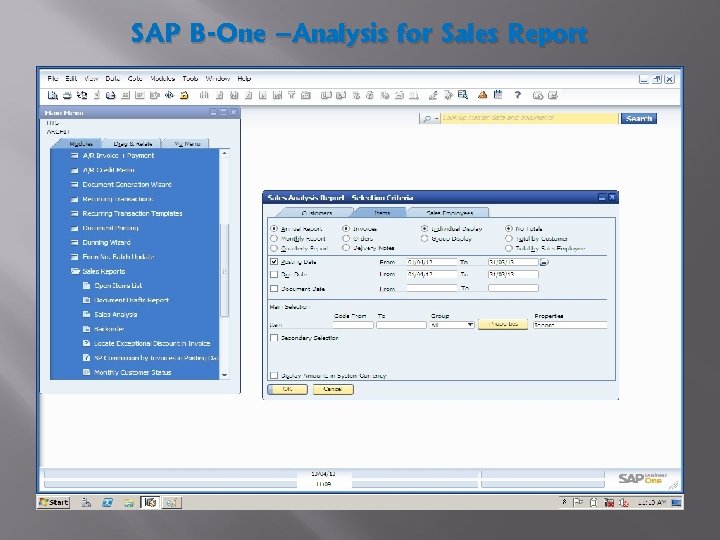Open Query Manager from the toolbar
720x540 pixels.
pos(462,95)
